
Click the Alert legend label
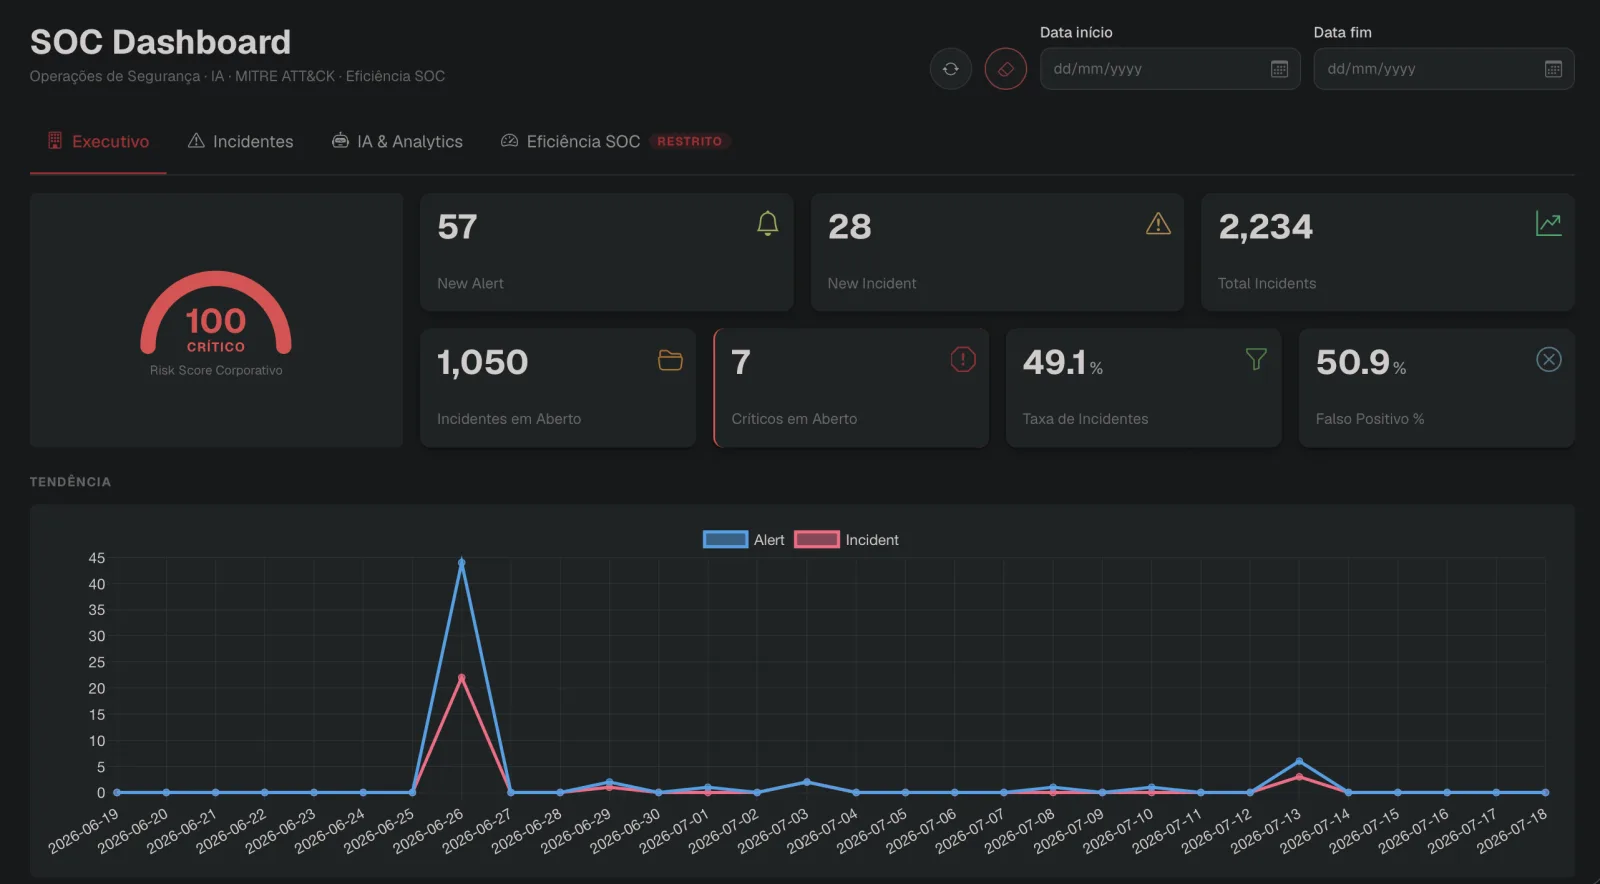(769, 540)
